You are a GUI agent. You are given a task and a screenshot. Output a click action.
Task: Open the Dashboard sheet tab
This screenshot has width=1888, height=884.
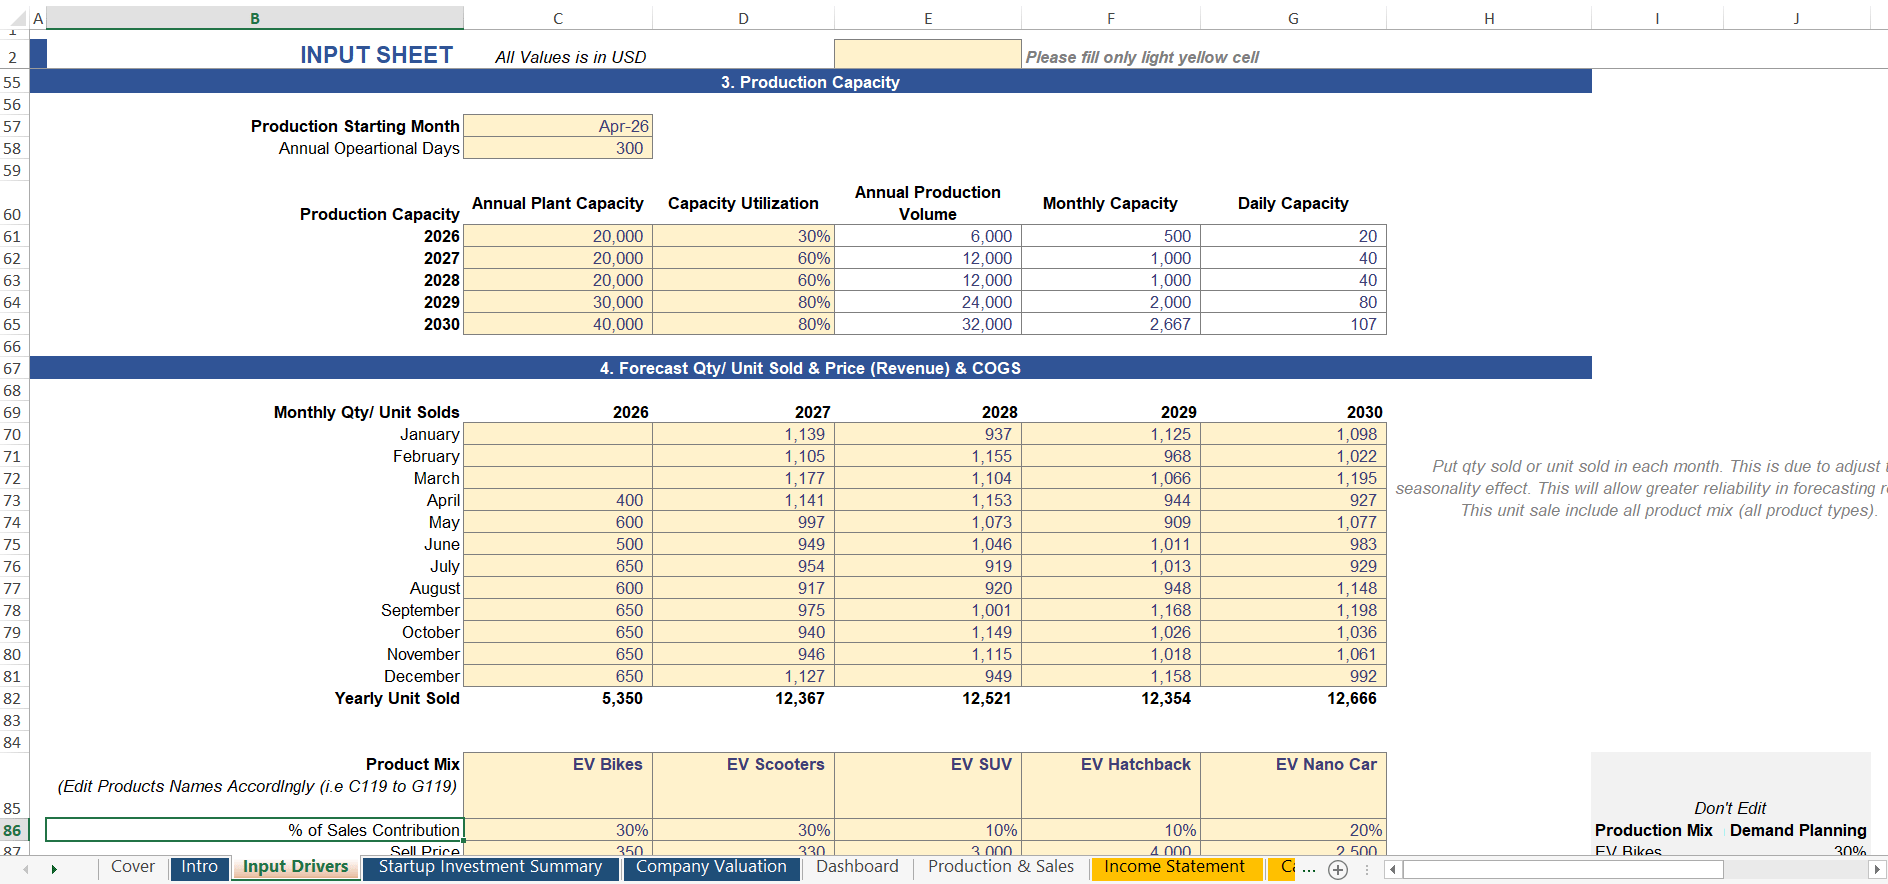point(856,867)
